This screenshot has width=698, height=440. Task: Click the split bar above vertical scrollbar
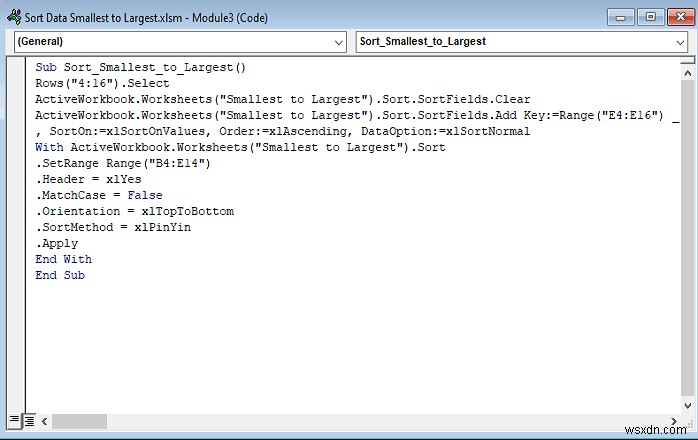coord(688,61)
